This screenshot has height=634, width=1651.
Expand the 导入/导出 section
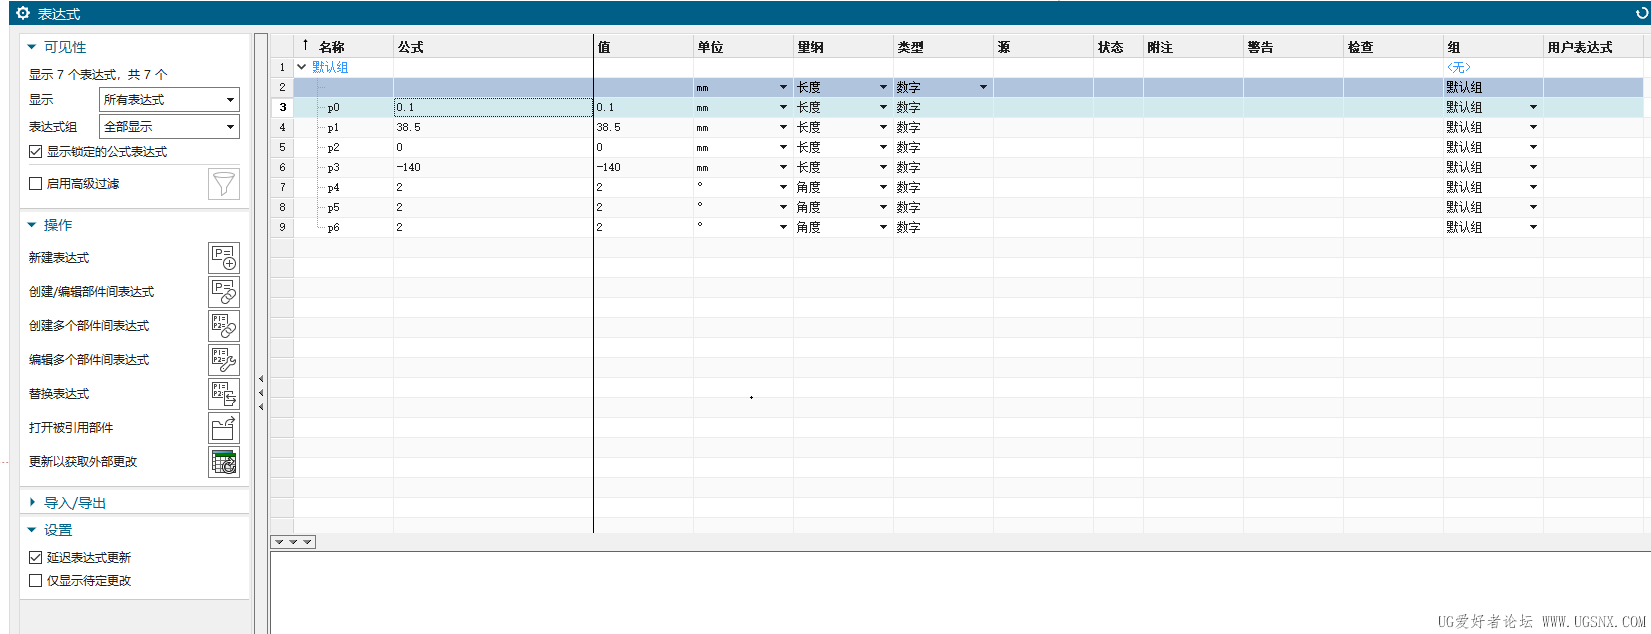pyautogui.click(x=32, y=503)
